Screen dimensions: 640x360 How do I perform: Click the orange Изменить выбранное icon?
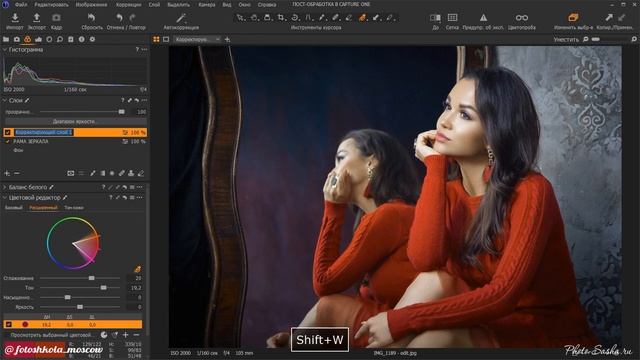[x=573, y=18]
